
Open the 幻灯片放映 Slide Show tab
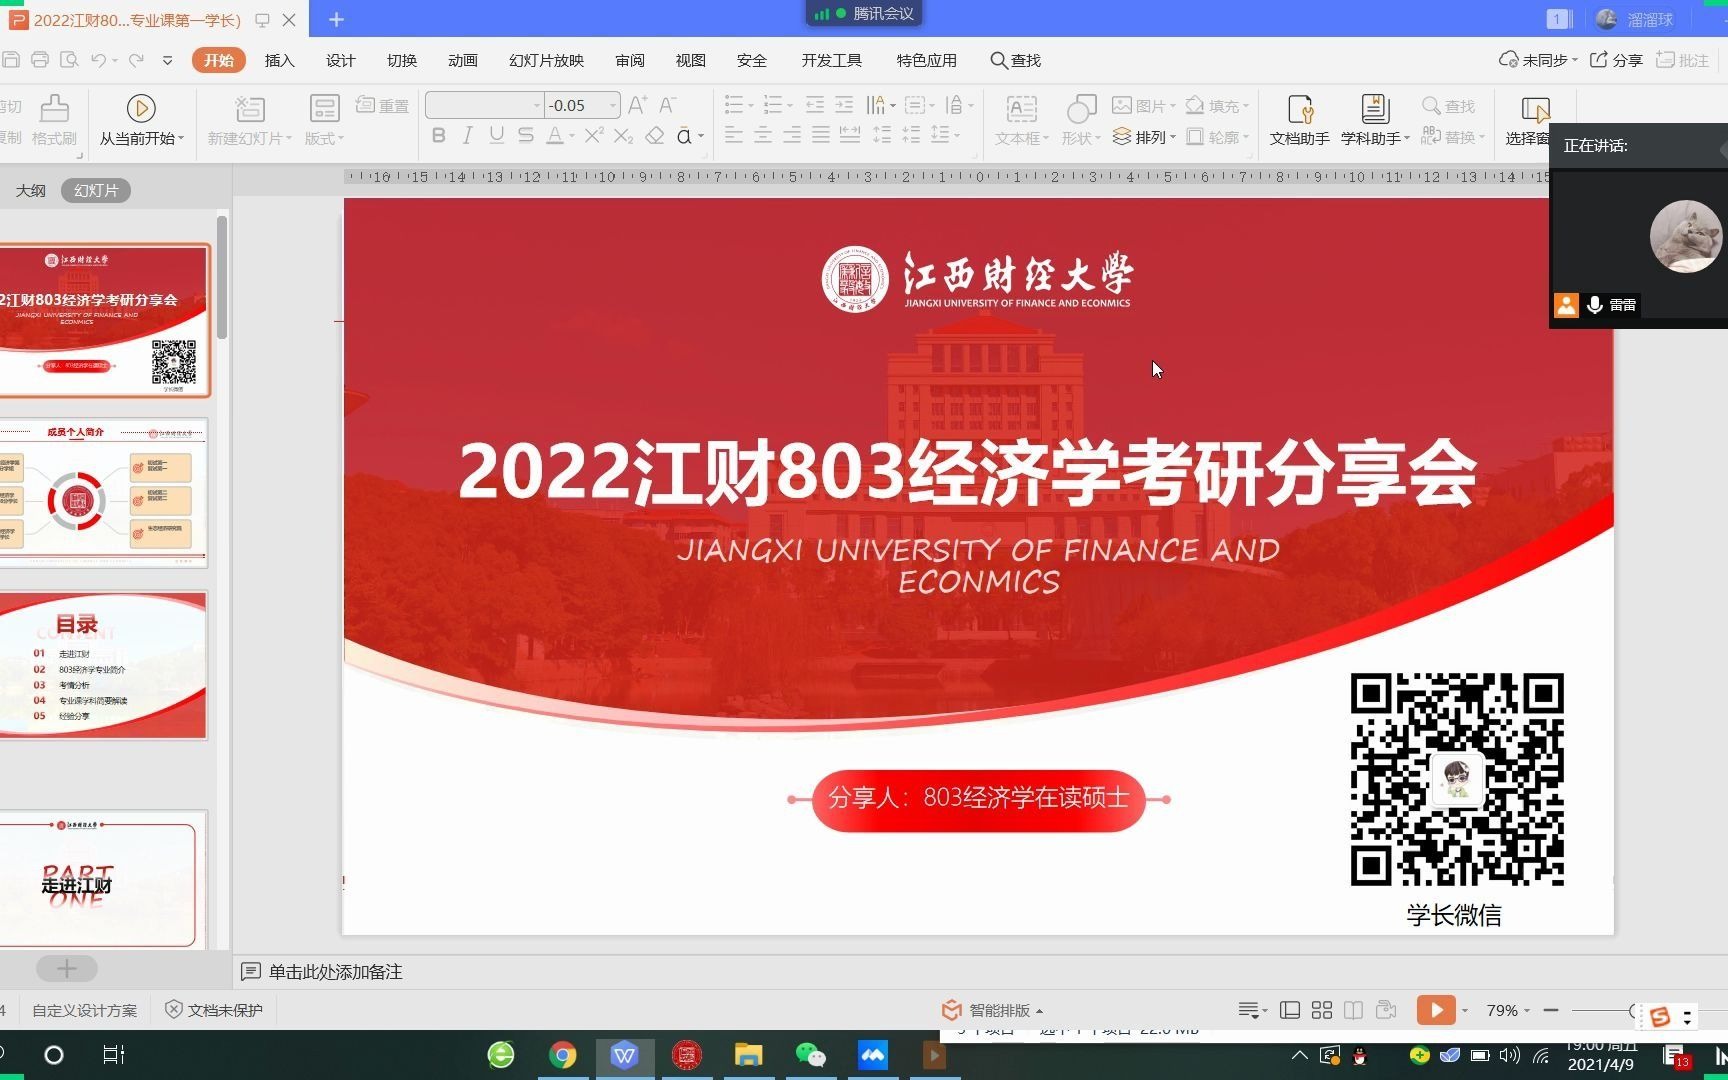pyautogui.click(x=546, y=60)
